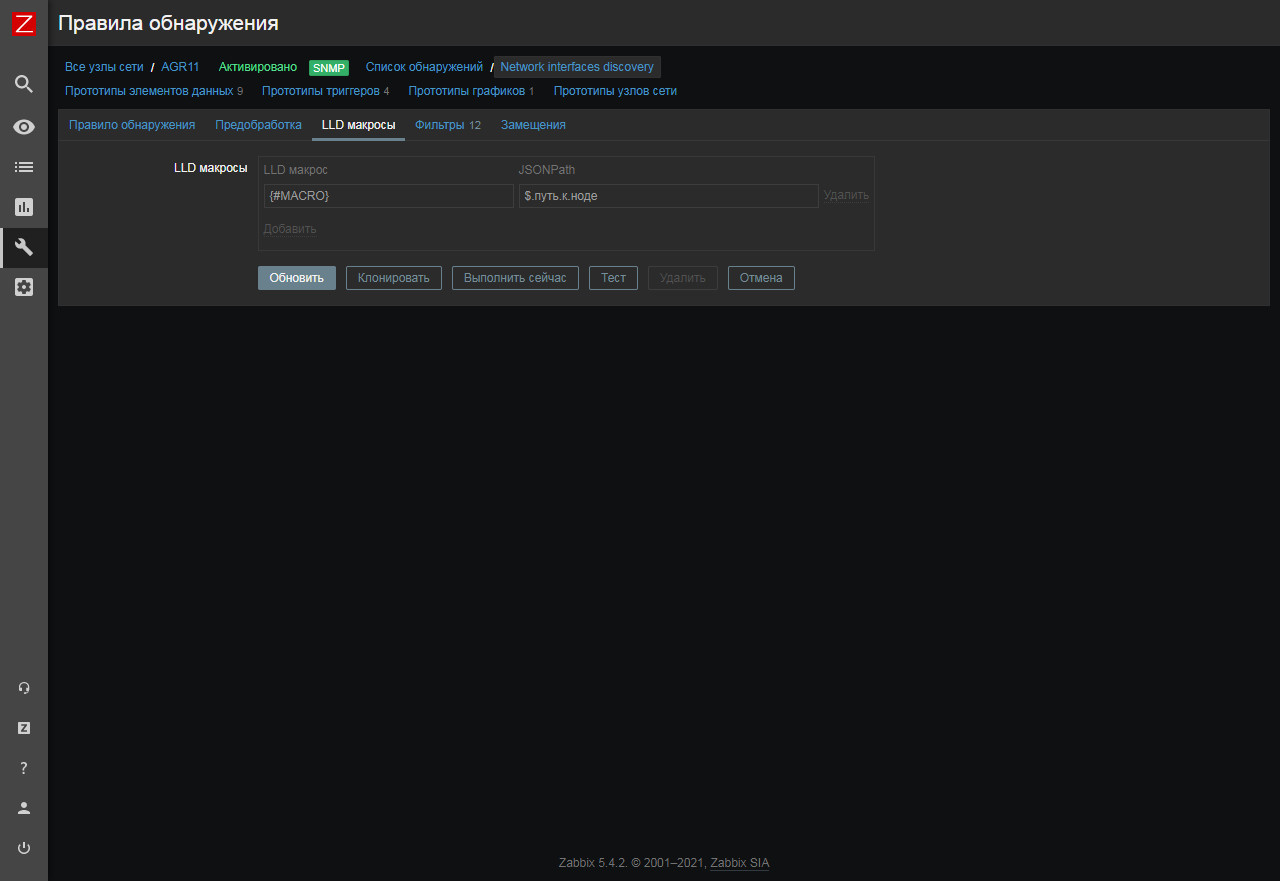Switch to Фильтры tab
Viewport: 1280px width, 881px height.
pos(439,125)
